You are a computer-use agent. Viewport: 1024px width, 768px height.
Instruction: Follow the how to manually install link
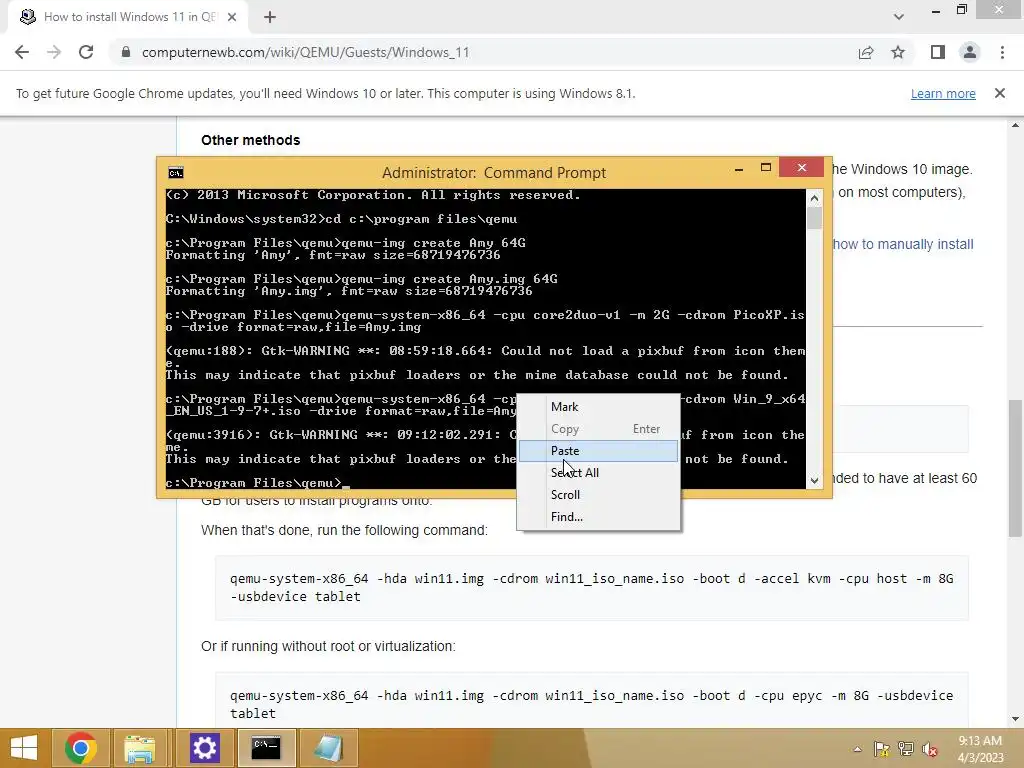pyautogui.click(x=903, y=244)
